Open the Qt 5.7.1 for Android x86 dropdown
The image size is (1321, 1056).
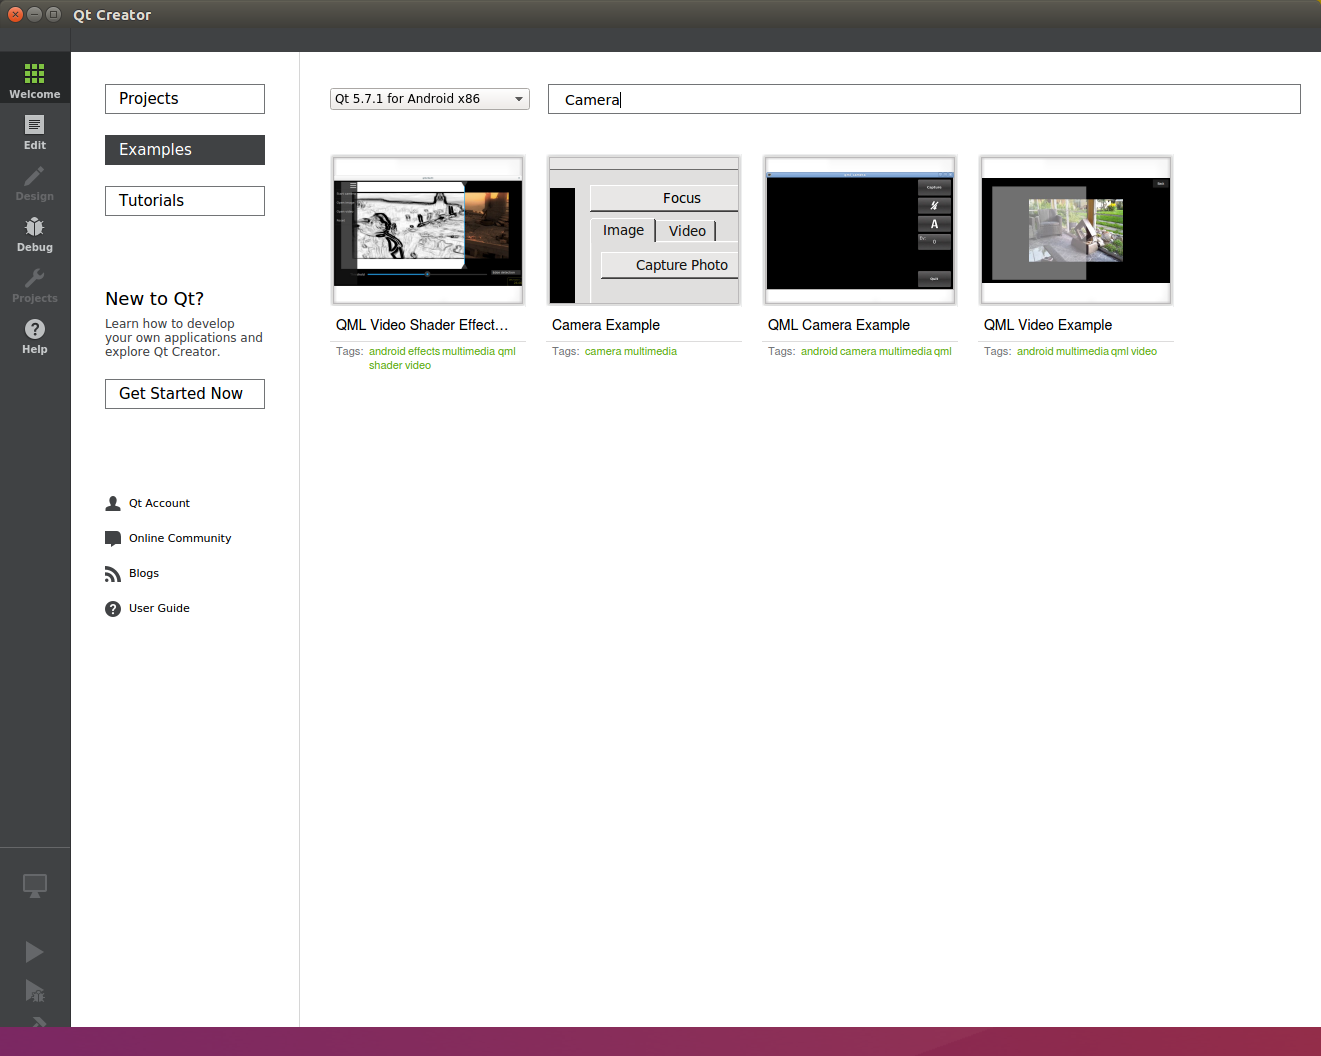(430, 98)
